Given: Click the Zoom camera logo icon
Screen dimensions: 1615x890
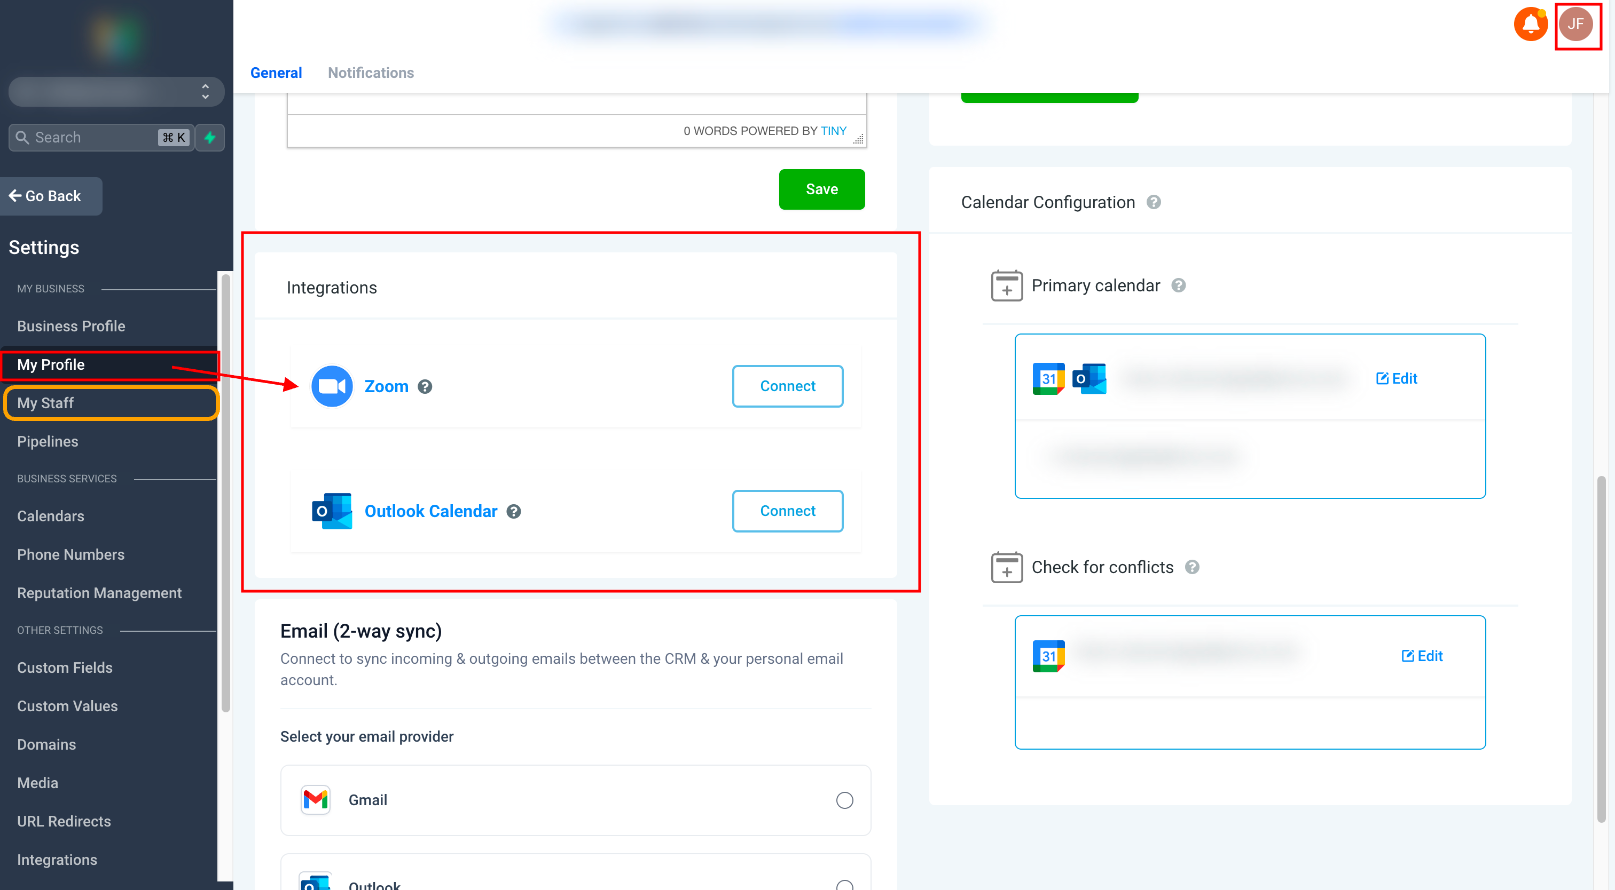Looking at the screenshot, I should click(x=332, y=386).
